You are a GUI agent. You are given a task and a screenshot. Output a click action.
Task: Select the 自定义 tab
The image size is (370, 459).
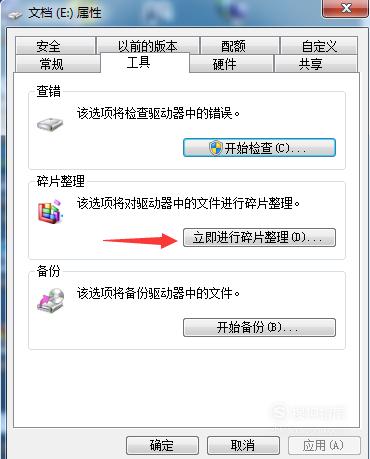pyautogui.click(x=319, y=45)
